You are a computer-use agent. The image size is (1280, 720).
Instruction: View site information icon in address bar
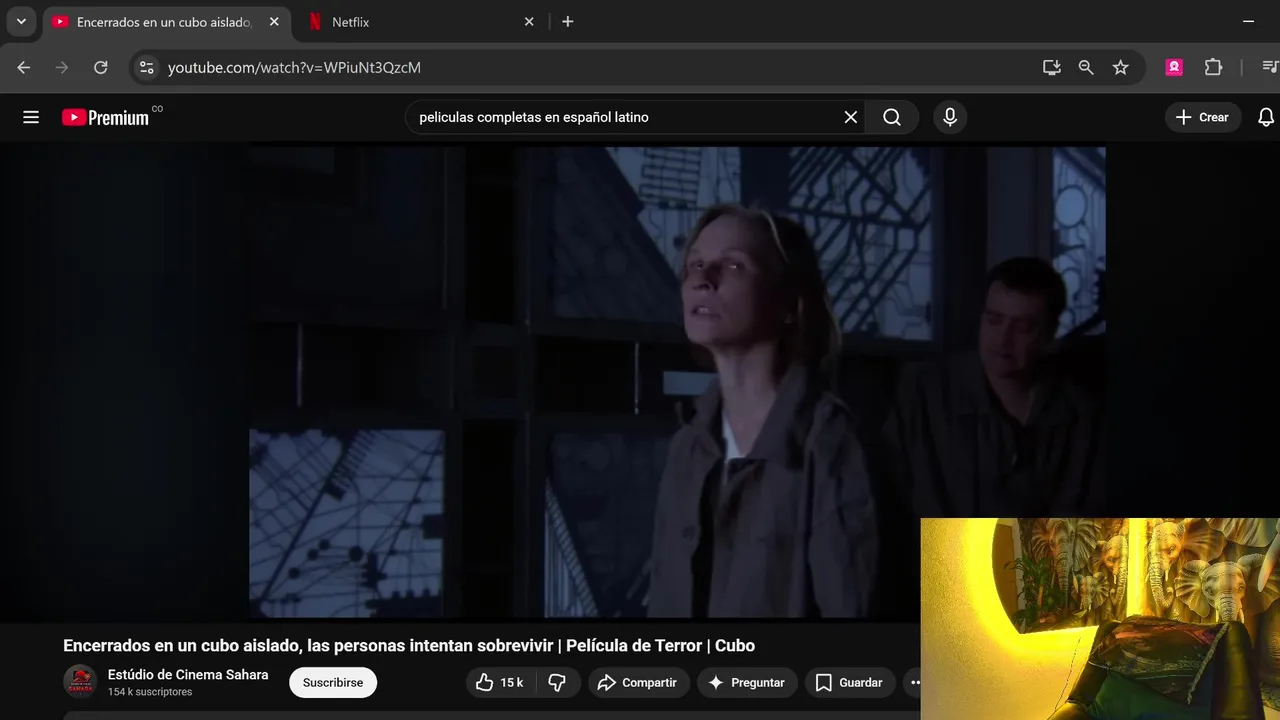point(146,67)
